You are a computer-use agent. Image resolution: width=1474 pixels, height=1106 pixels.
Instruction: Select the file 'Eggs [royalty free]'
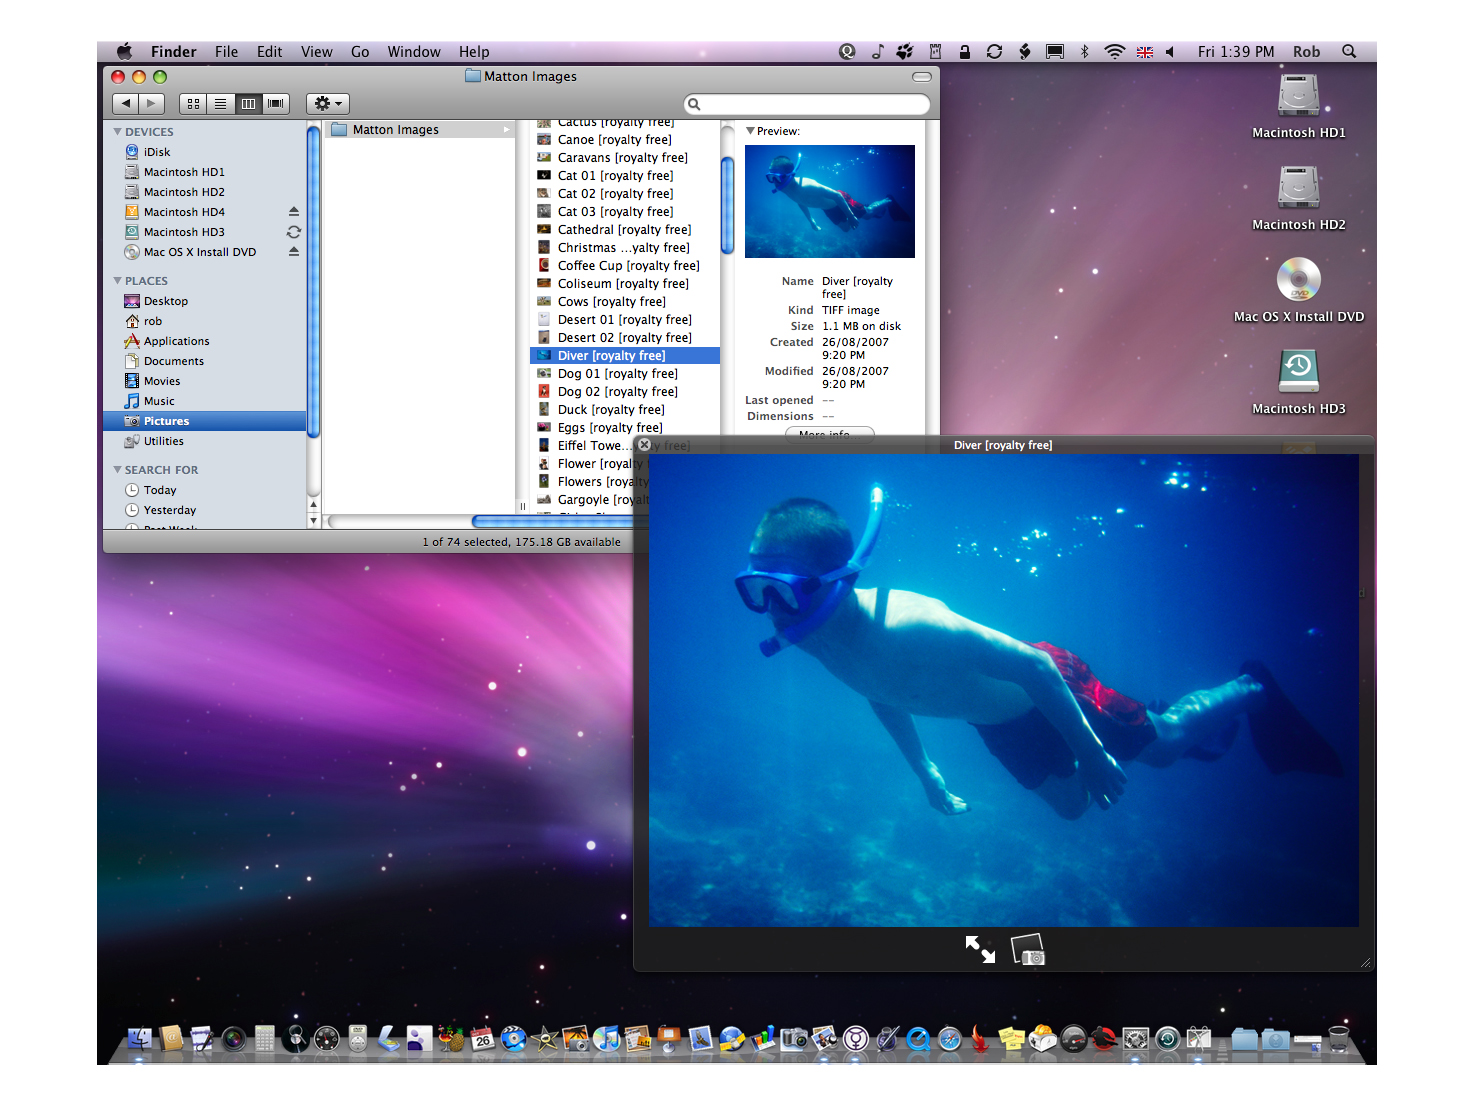point(625,428)
